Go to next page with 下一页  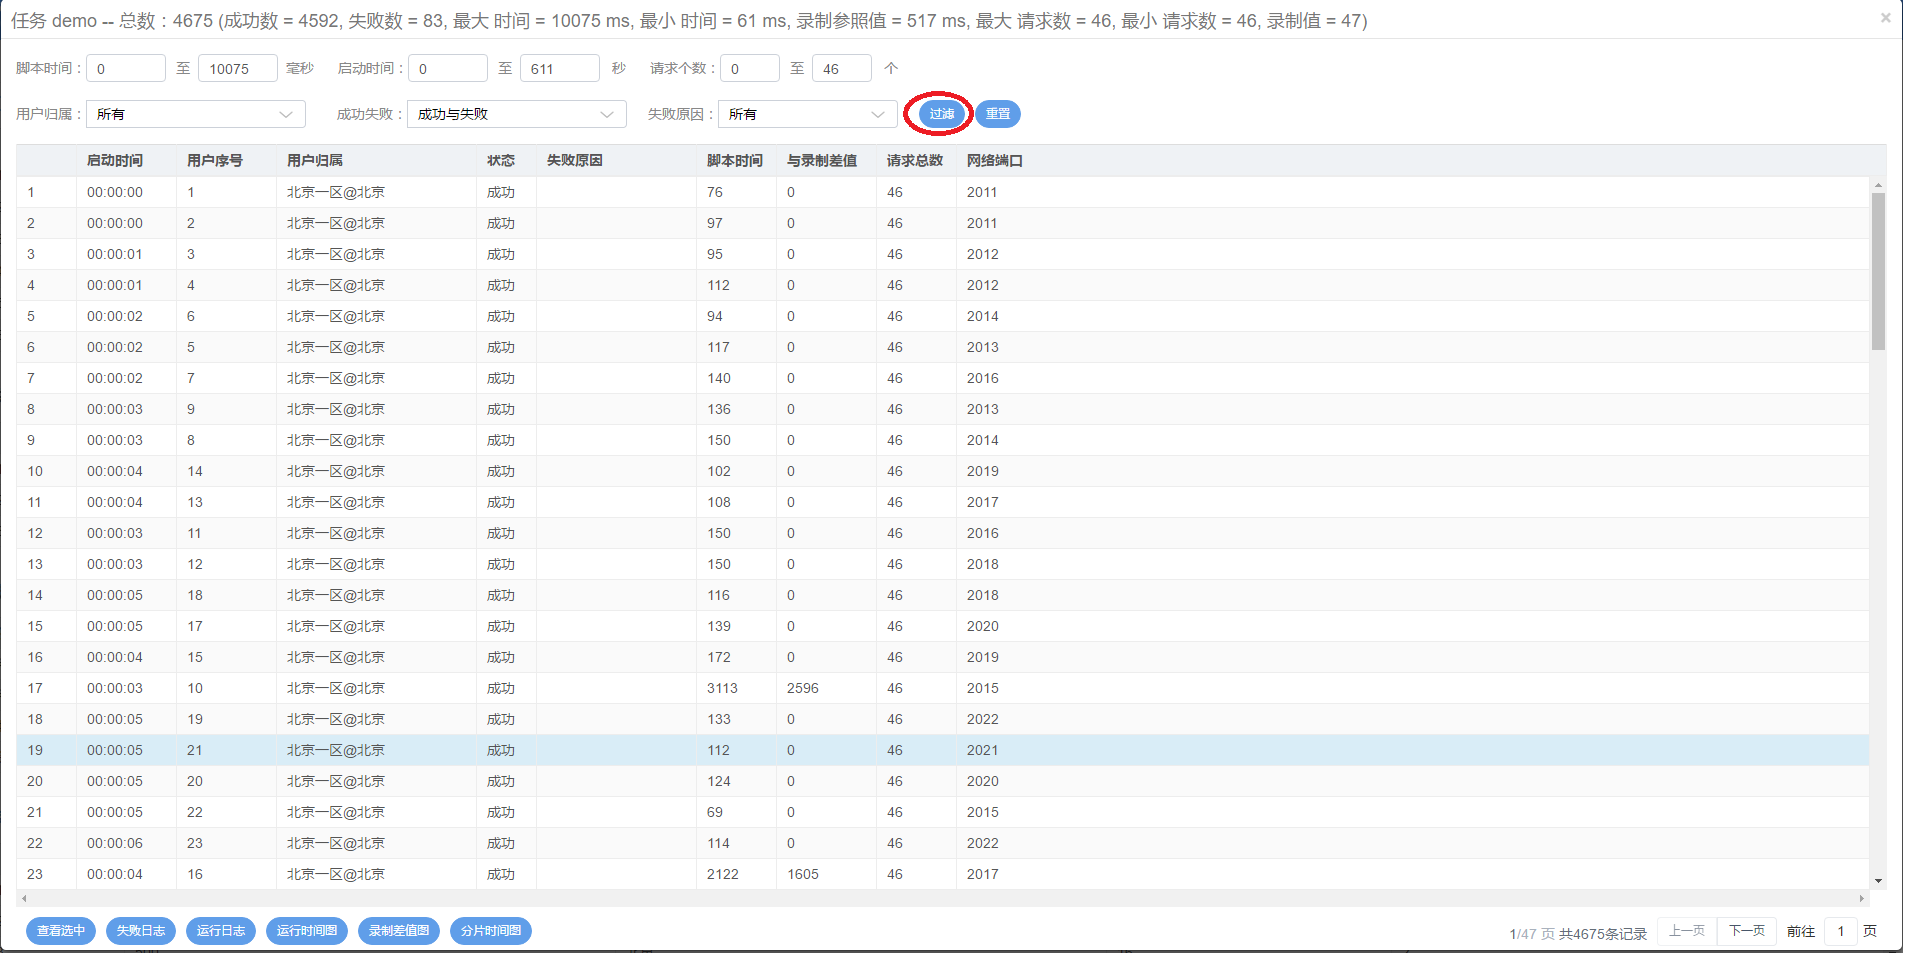tap(1747, 931)
